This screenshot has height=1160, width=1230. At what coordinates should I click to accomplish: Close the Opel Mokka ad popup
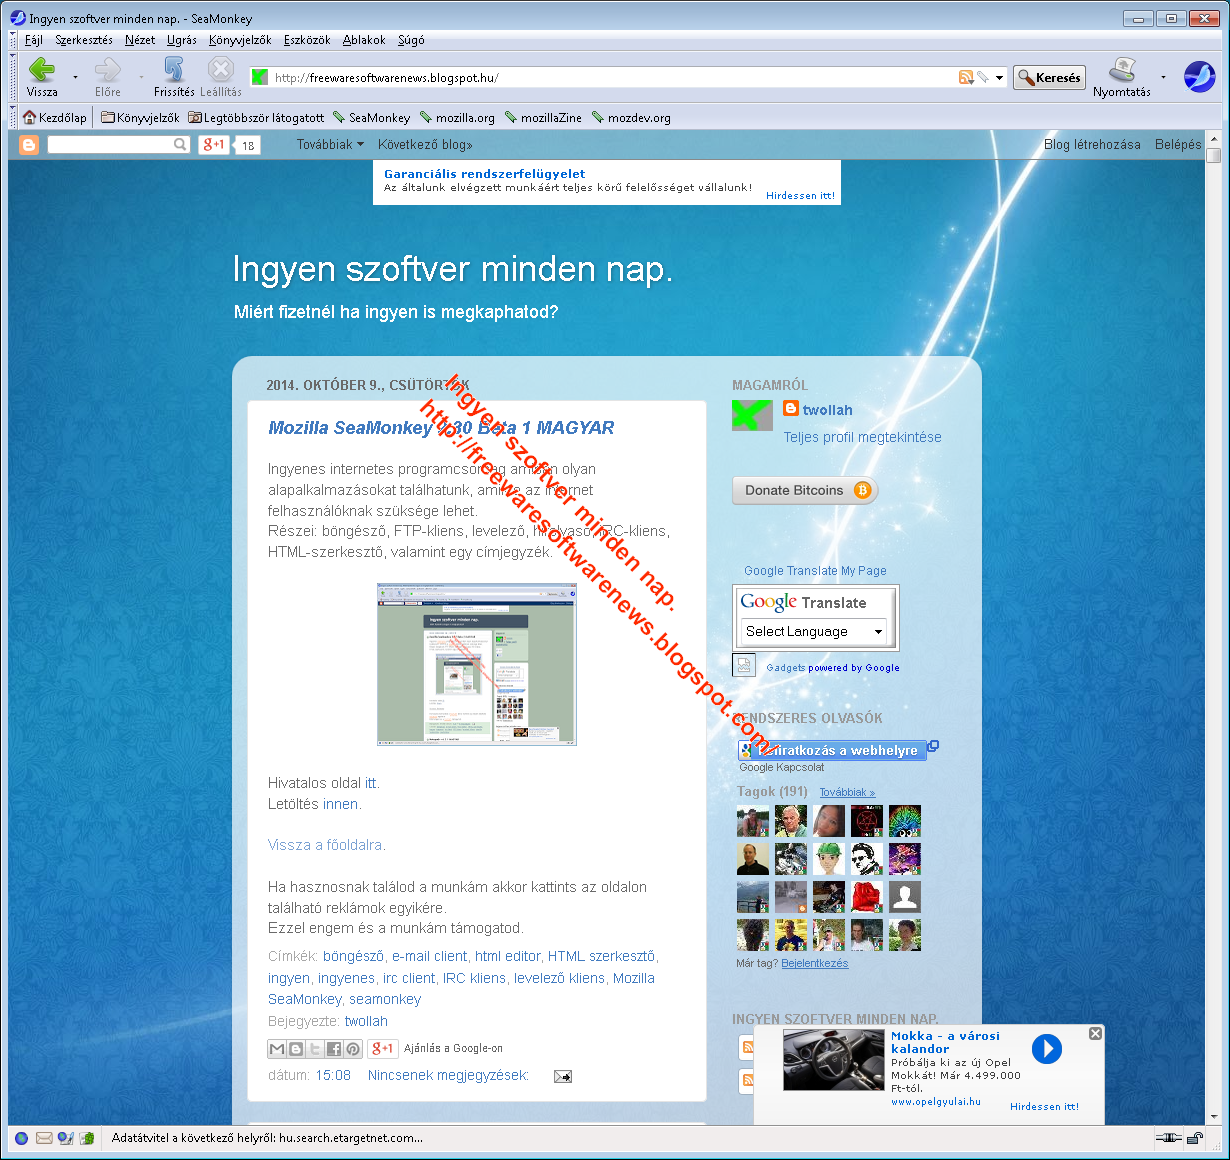click(1095, 1034)
